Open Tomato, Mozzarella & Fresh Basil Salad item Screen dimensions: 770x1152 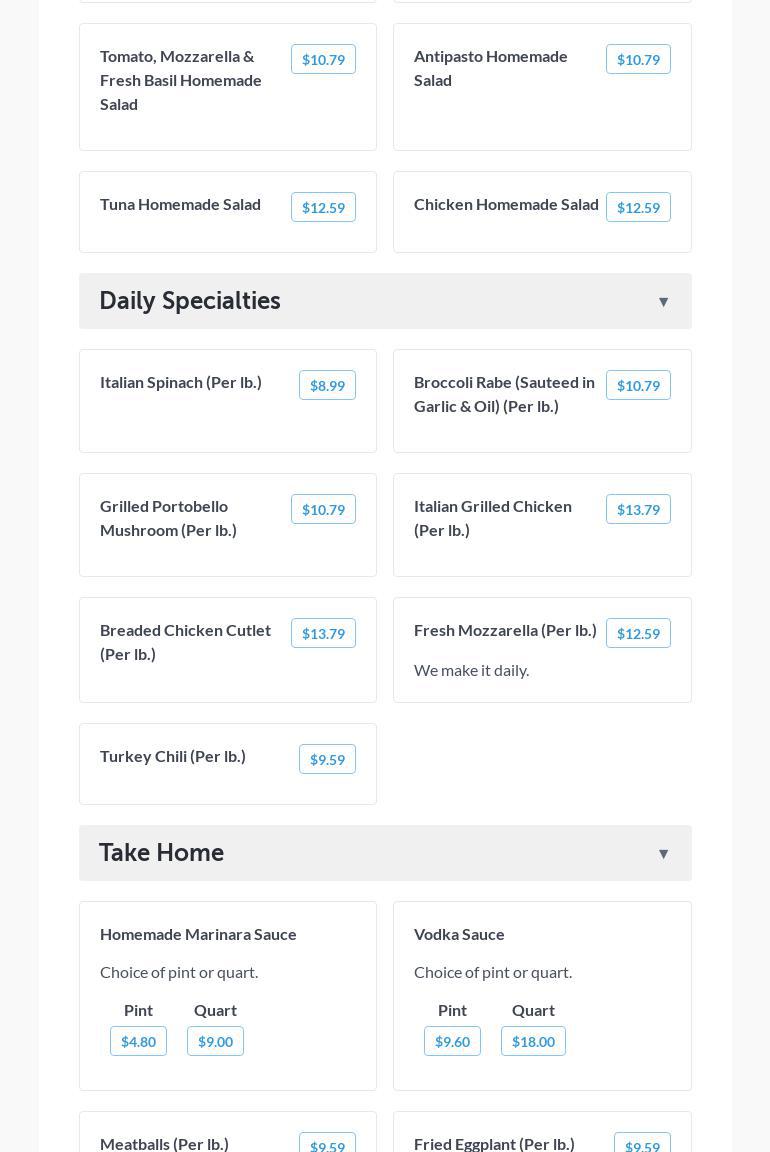(181, 80)
